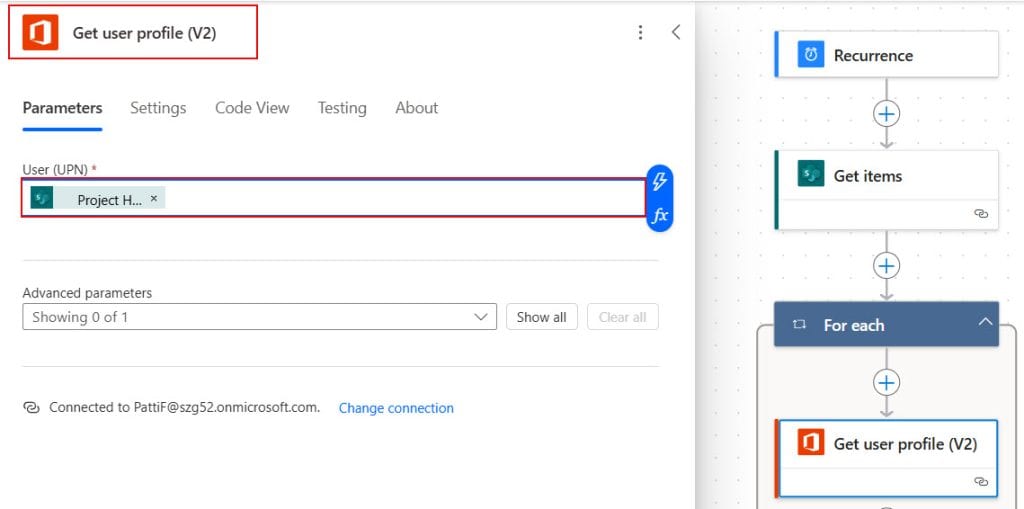Open dynamic content via the lightning icon

660,182
